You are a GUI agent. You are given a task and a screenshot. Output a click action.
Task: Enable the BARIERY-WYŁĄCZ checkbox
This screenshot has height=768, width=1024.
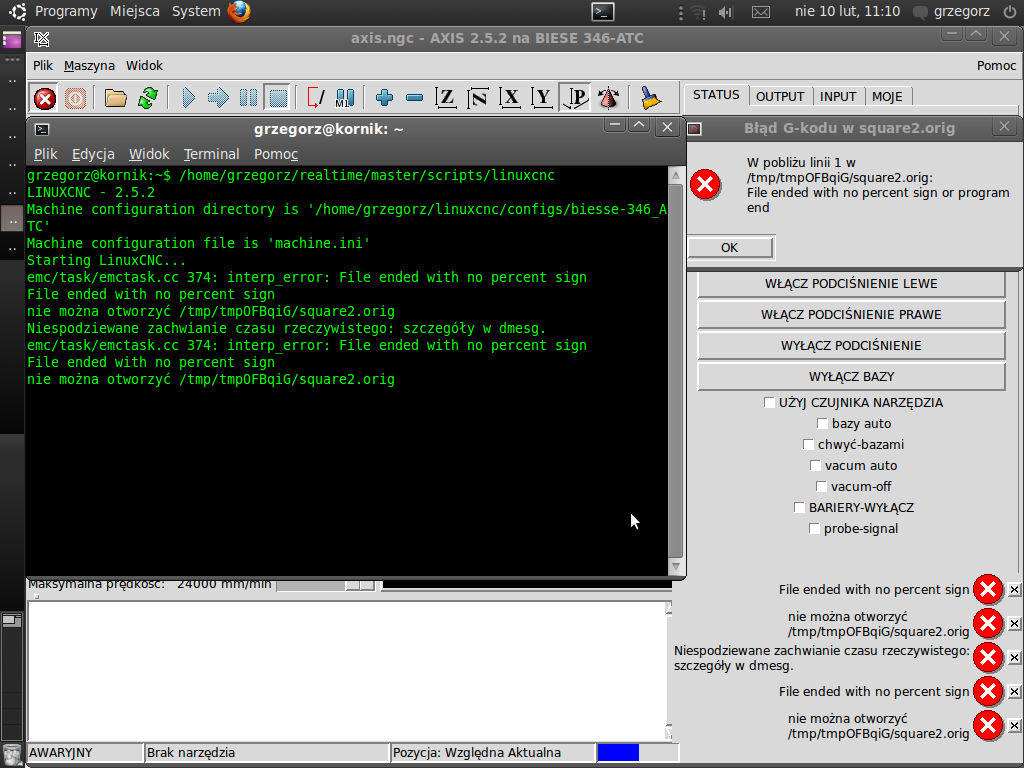(799, 507)
